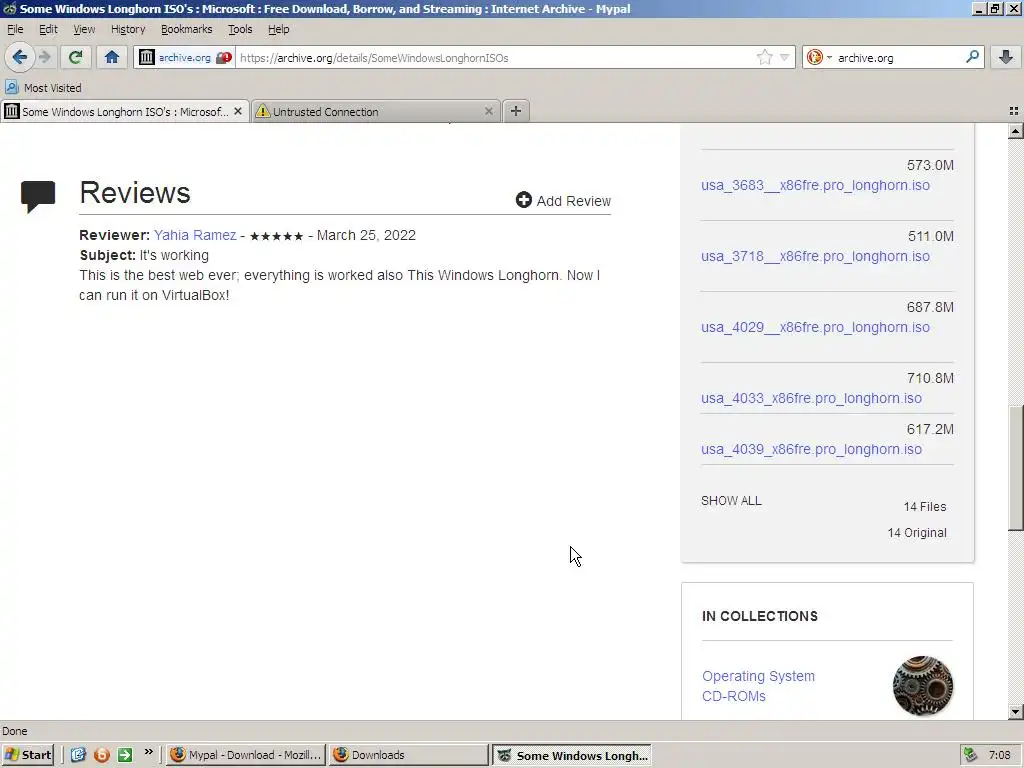Image resolution: width=1024 pixels, height=768 pixels.
Task: Open the home page button
Action: pyautogui.click(x=112, y=57)
